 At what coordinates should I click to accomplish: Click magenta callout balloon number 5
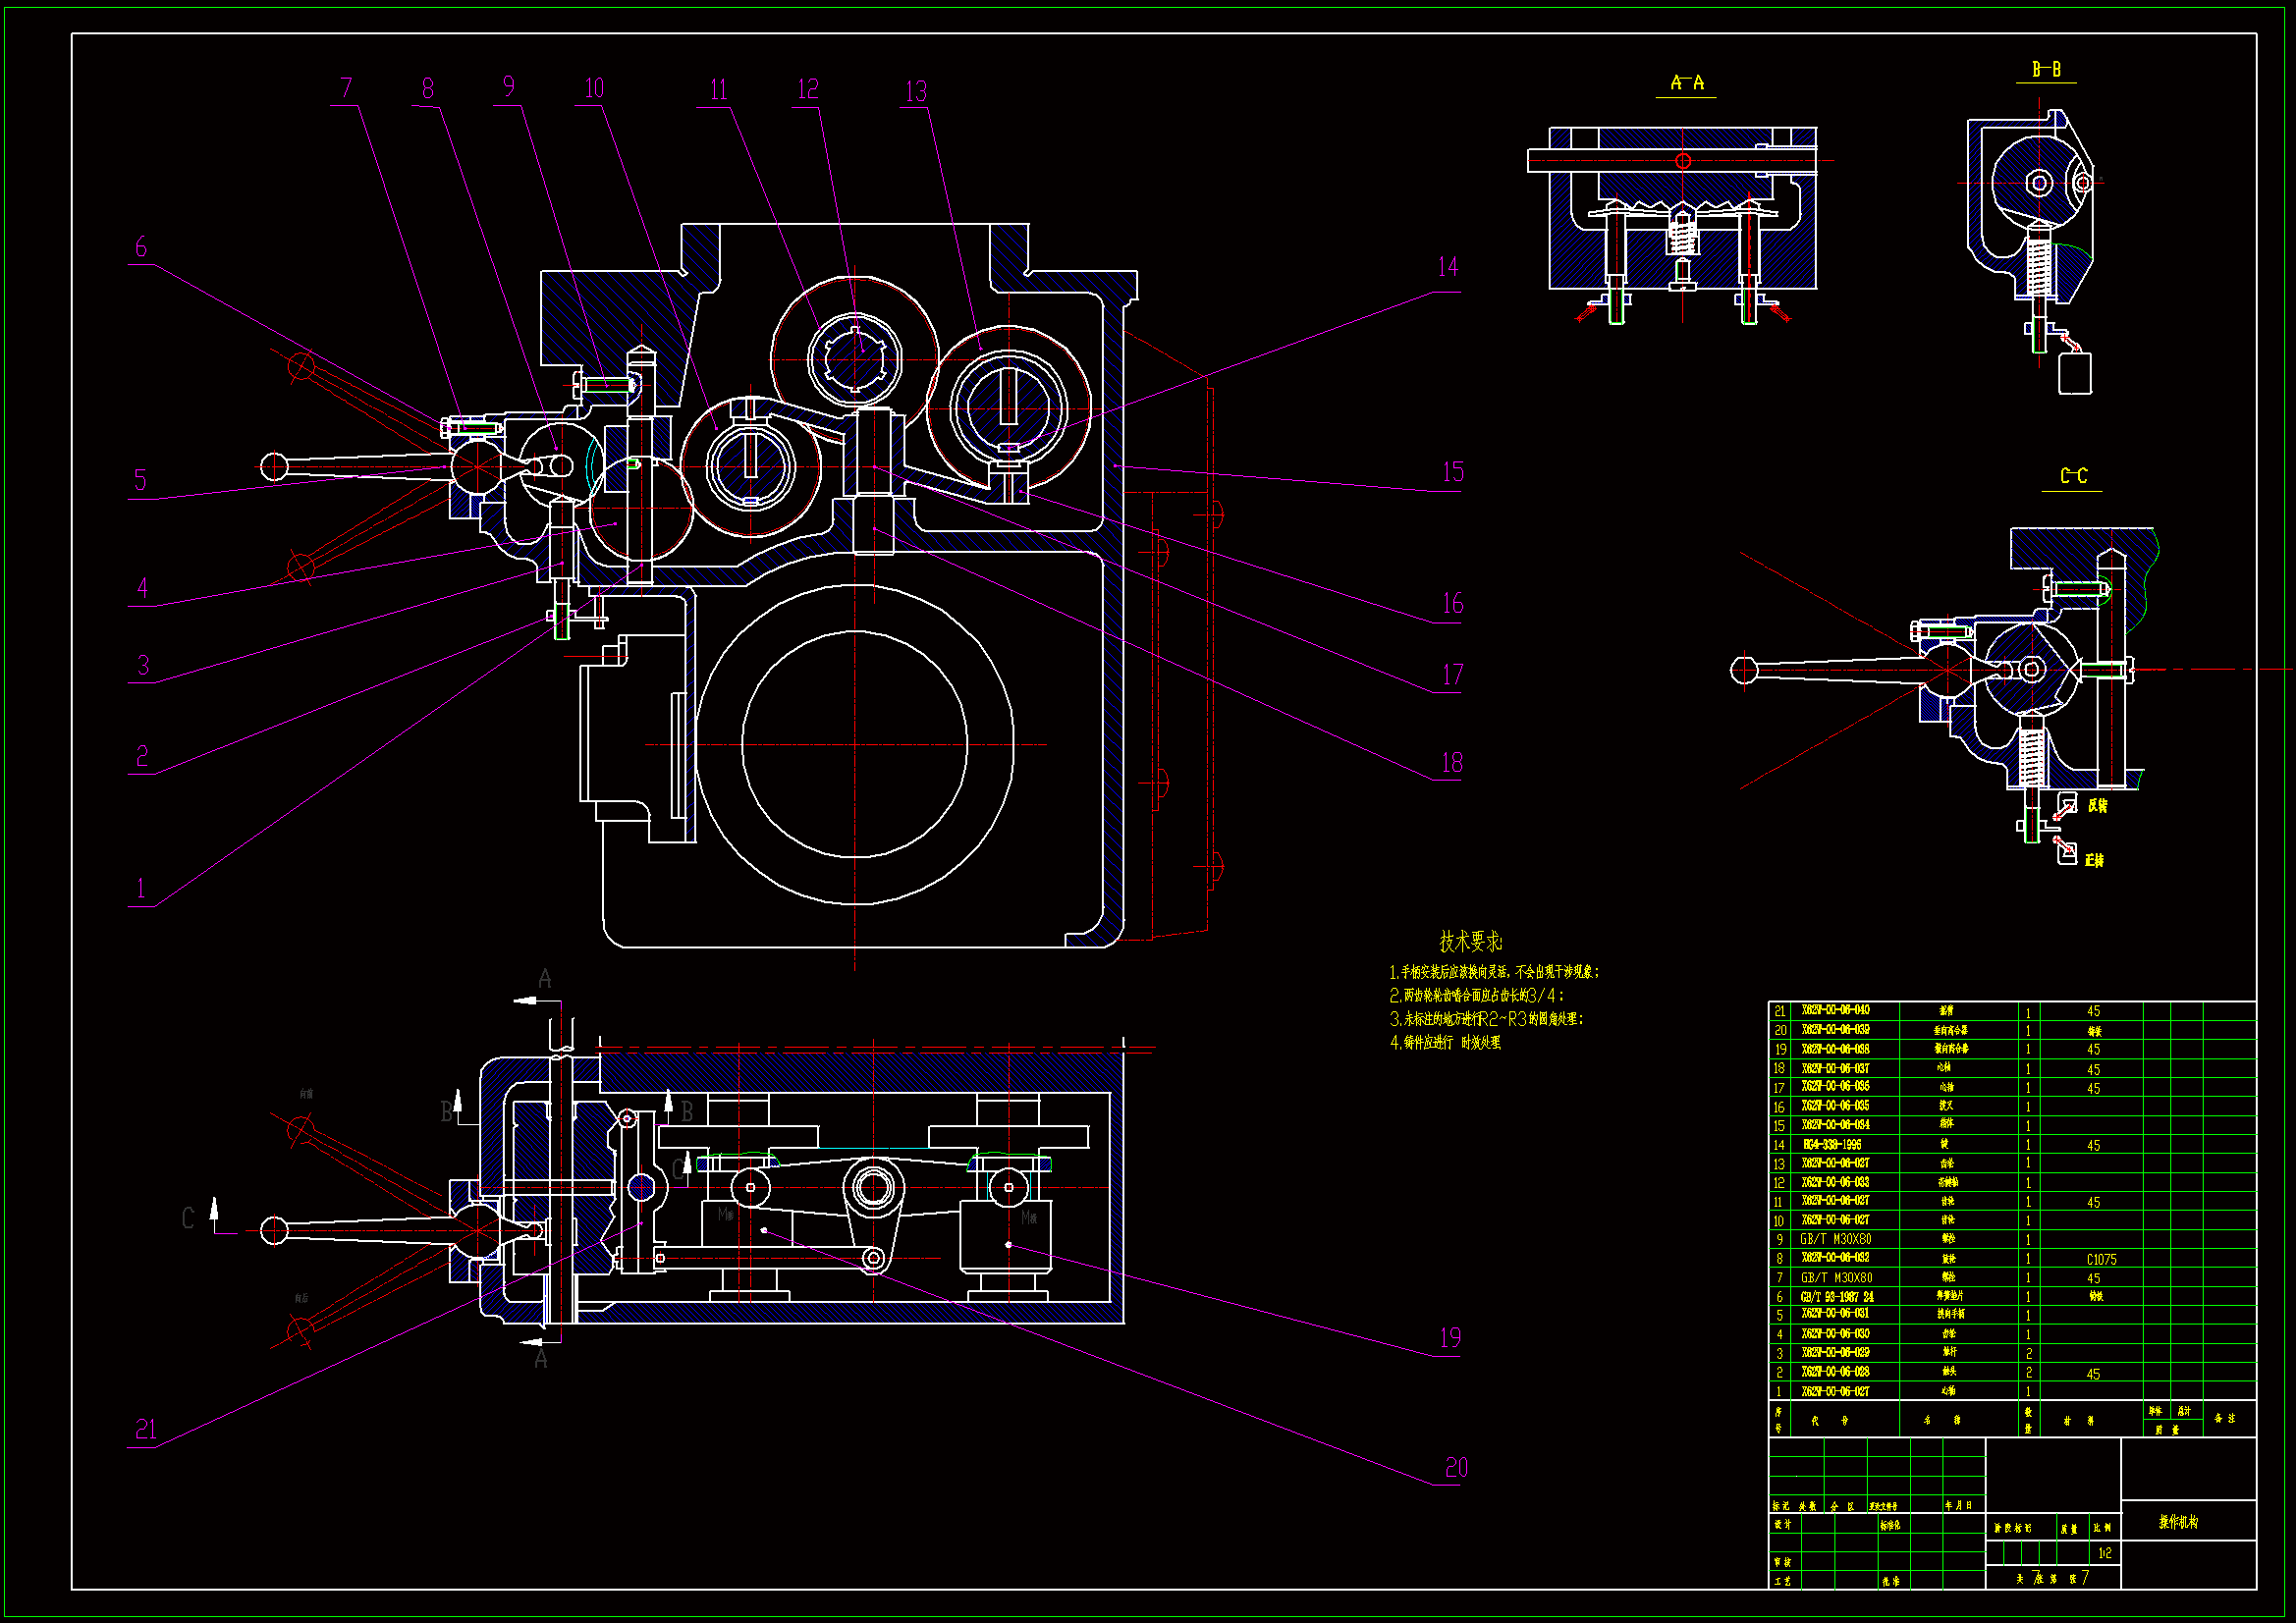pyautogui.click(x=140, y=480)
